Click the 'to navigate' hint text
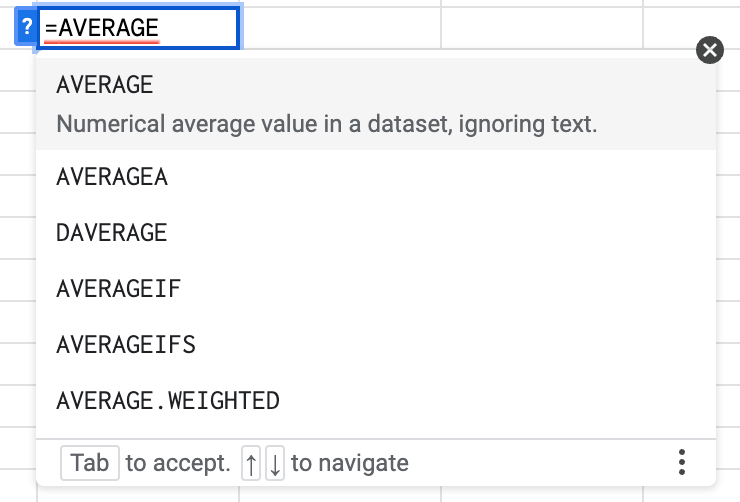The height and width of the screenshot is (502, 740). click(350, 463)
